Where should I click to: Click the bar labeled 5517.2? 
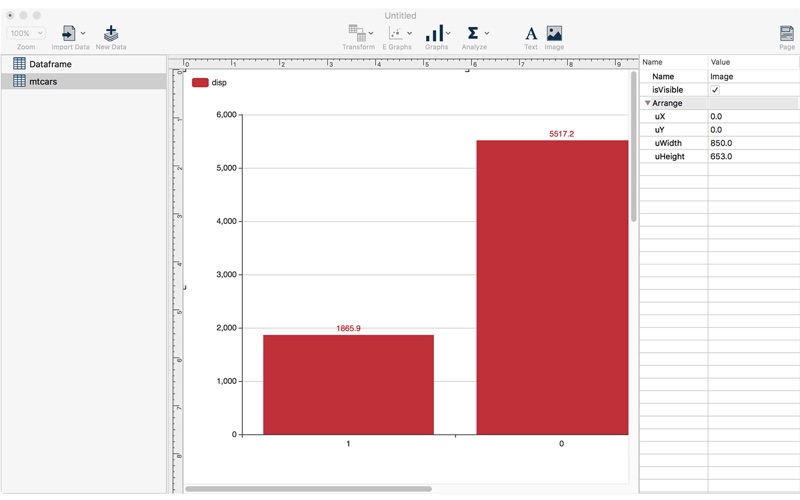coord(553,287)
